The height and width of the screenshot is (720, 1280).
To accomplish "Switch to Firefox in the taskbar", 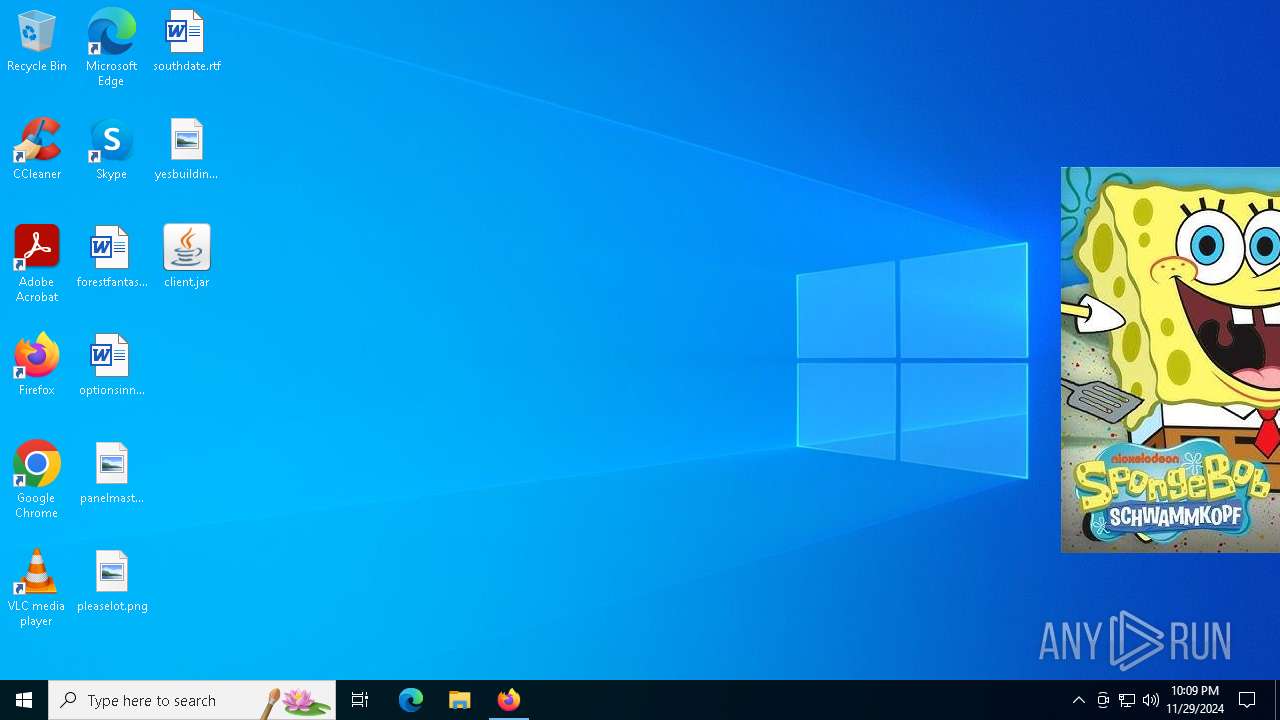I will (x=509, y=700).
